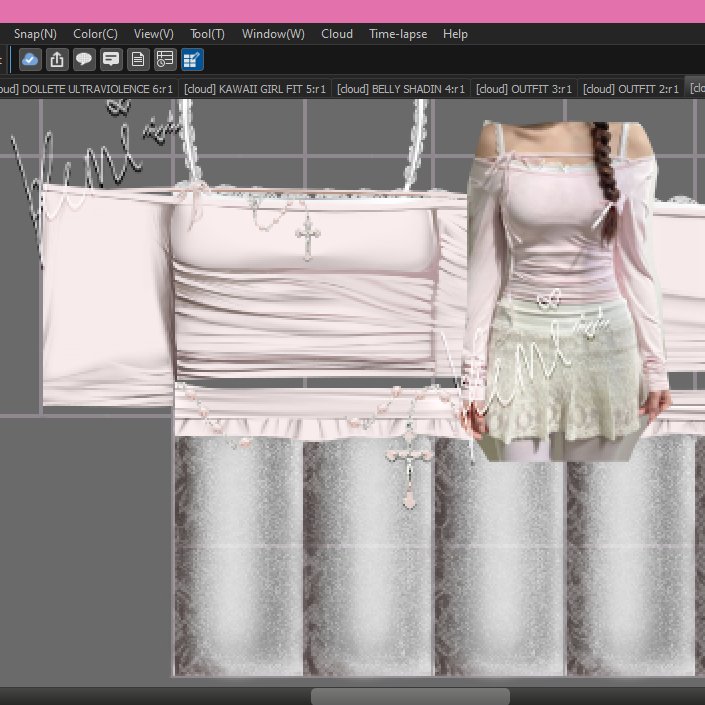Switch to DOLLETE ULTRAVIOLENCE 6:r1 tab
Image resolution: width=705 pixels, height=705 pixels.
point(88,89)
